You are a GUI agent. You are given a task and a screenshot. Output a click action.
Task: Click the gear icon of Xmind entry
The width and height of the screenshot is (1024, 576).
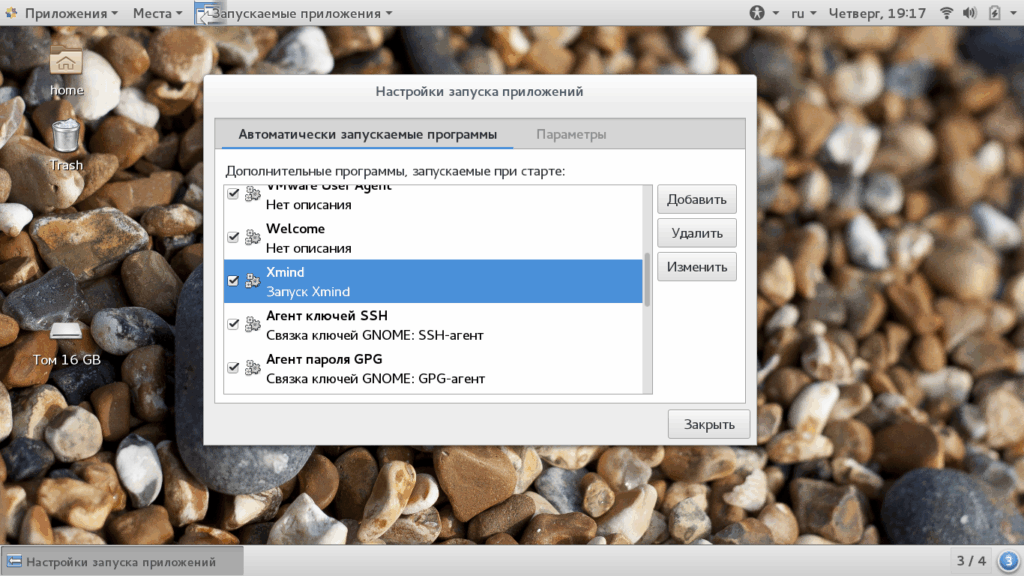tap(253, 281)
